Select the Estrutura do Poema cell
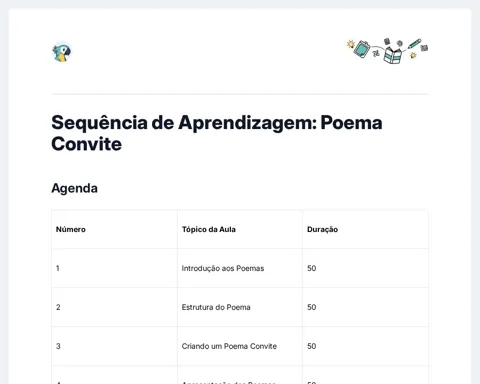Viewport: 480px width, 384px height. (x=216, y=307)
